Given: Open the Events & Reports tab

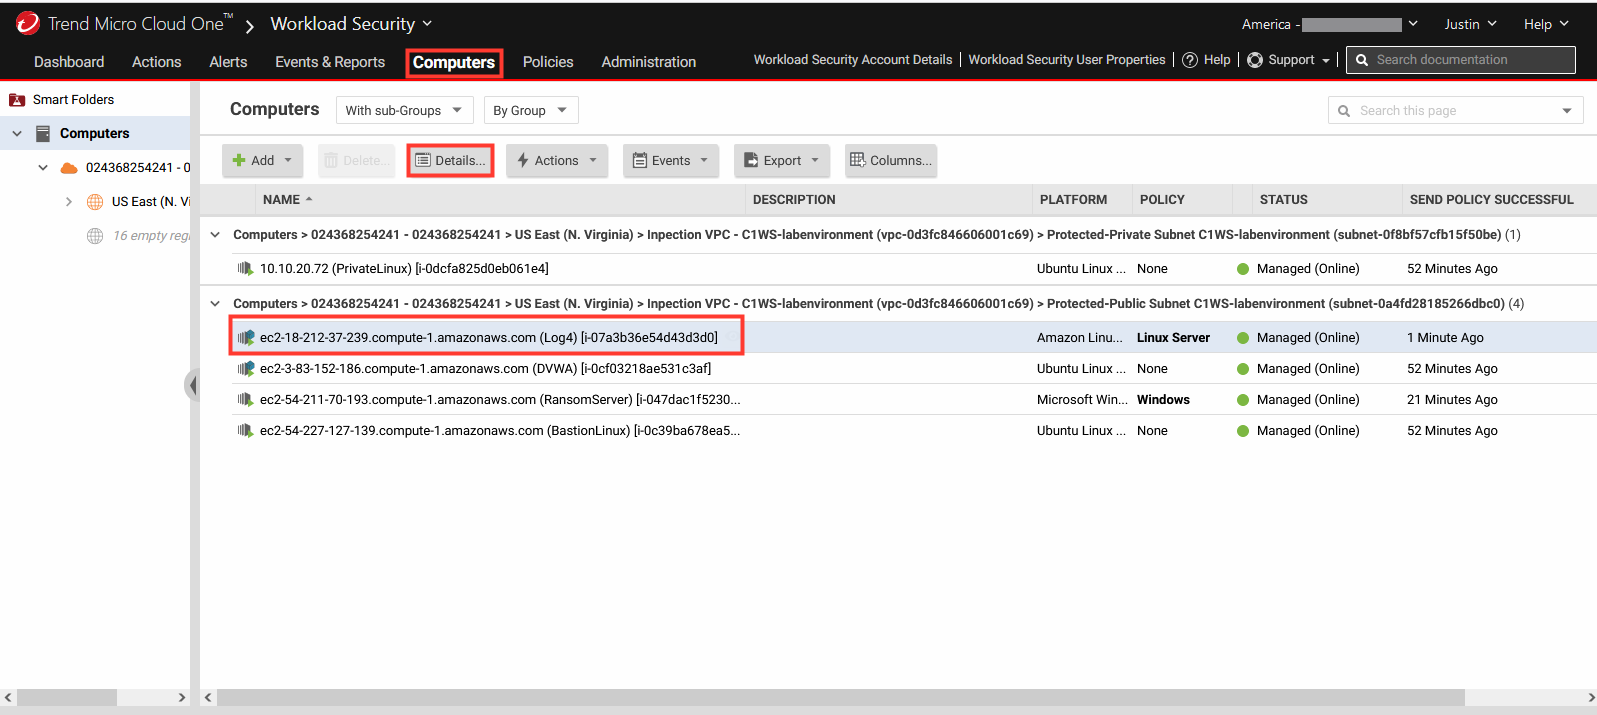Looking at the screenshot, I should pos(330,62).
